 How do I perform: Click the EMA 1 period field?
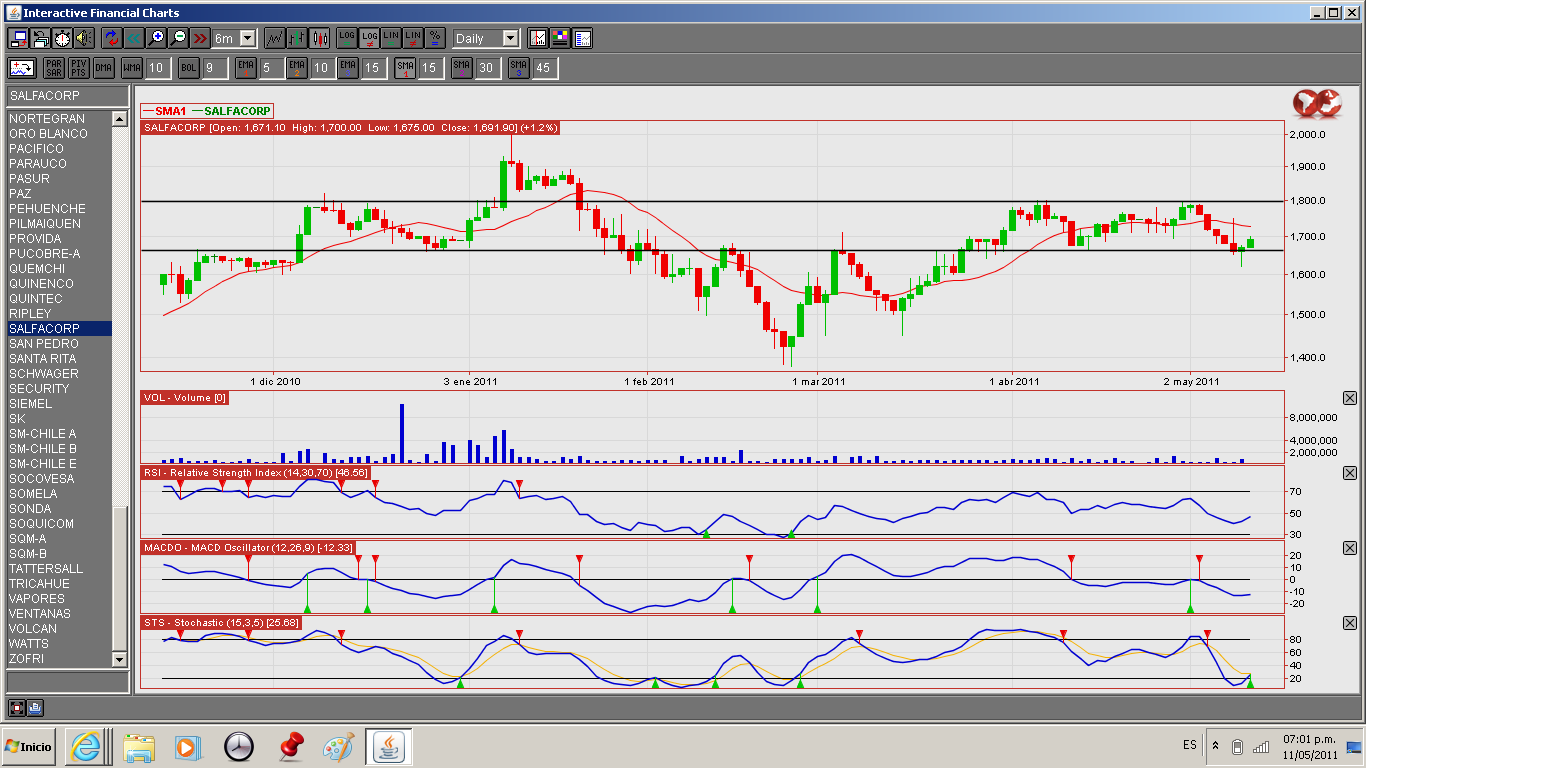(x=271, y=68)
